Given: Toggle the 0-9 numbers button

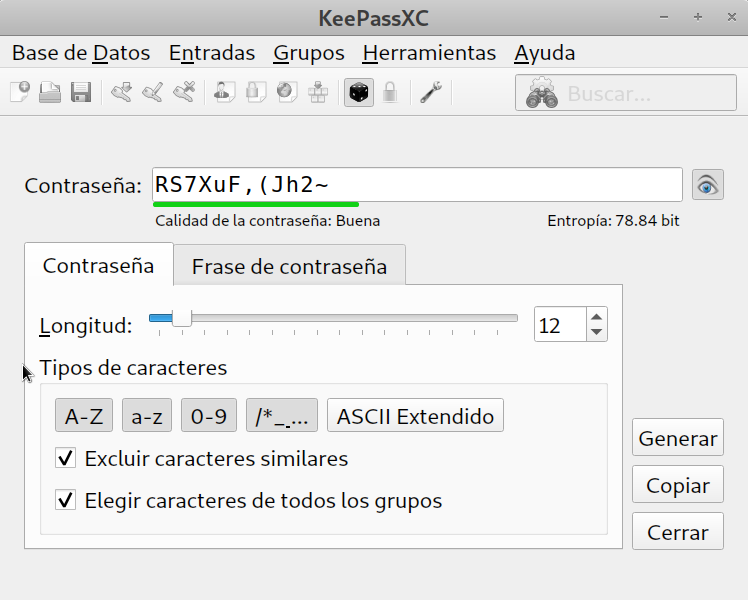Looking at the screenshot, I should [209, 415].
